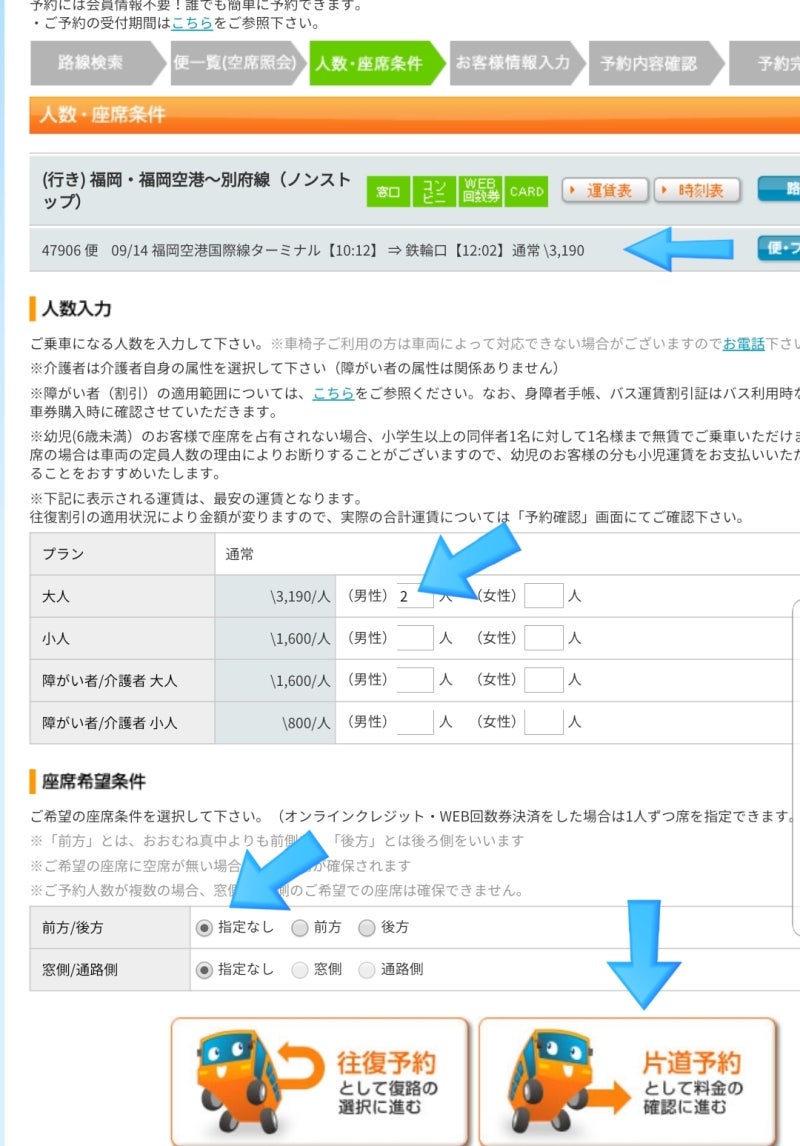Click 障がい者/介護者 小人 男性 count field
The image size is (800, 1146).
coord(414,722)
